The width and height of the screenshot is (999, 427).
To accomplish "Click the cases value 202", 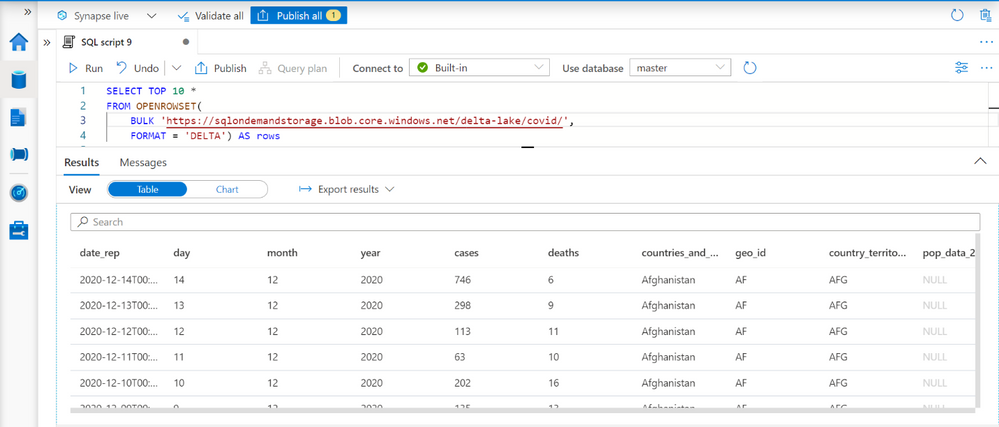I will pyautogui.click(x=463, y=383).
